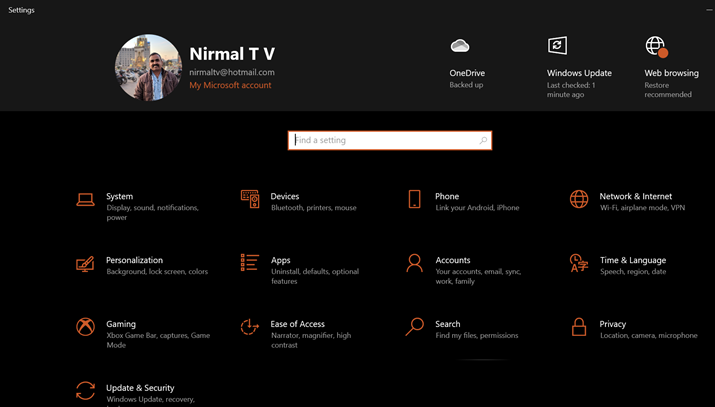This screenshot has width=715, height=407.
Task: Select the Apps list icon
Action: click(x=250, y=263)
